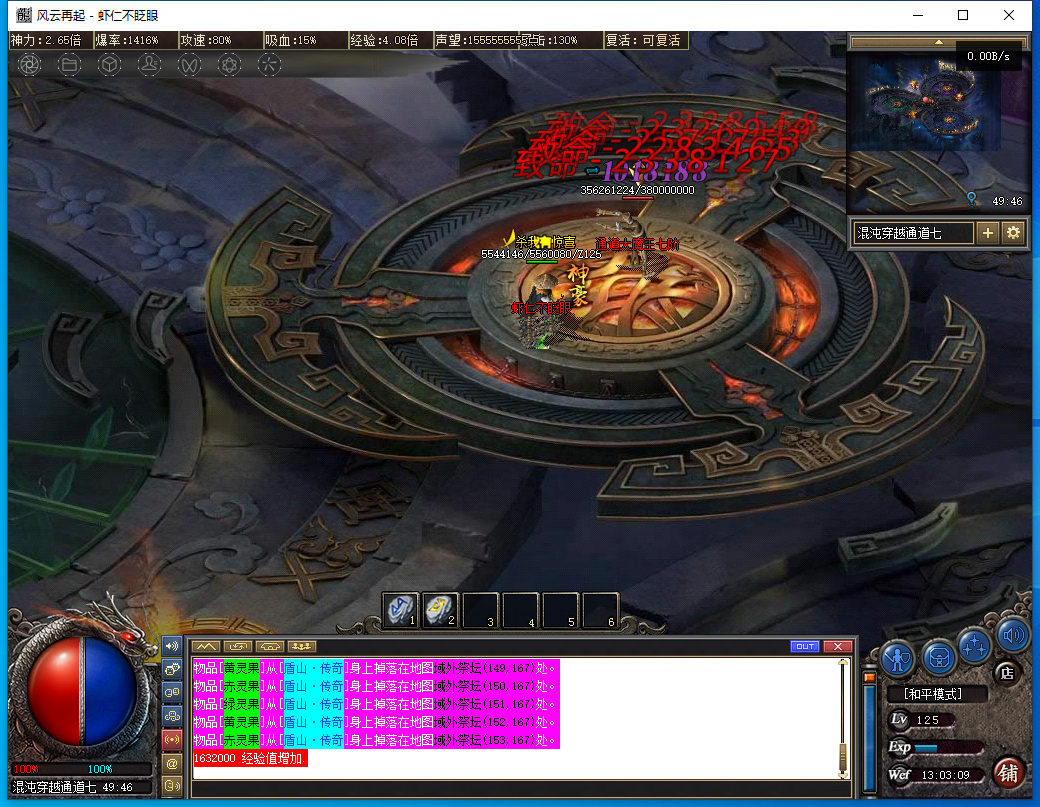Screen dimensions: 1040x807
Task: Click the chat log scrollbar
Action: [843, 719]
